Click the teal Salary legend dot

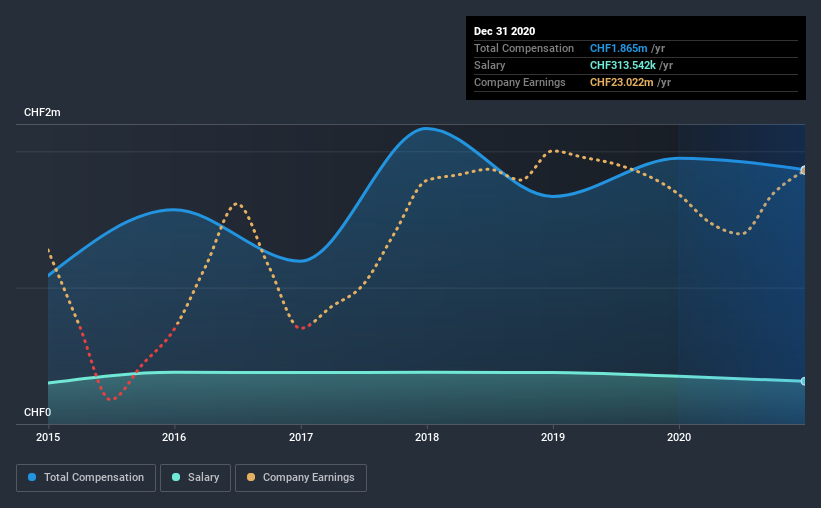[x=176, y=477]
